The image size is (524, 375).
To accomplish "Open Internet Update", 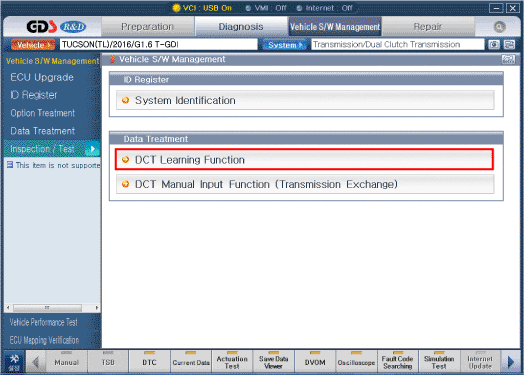I will 480,362.
